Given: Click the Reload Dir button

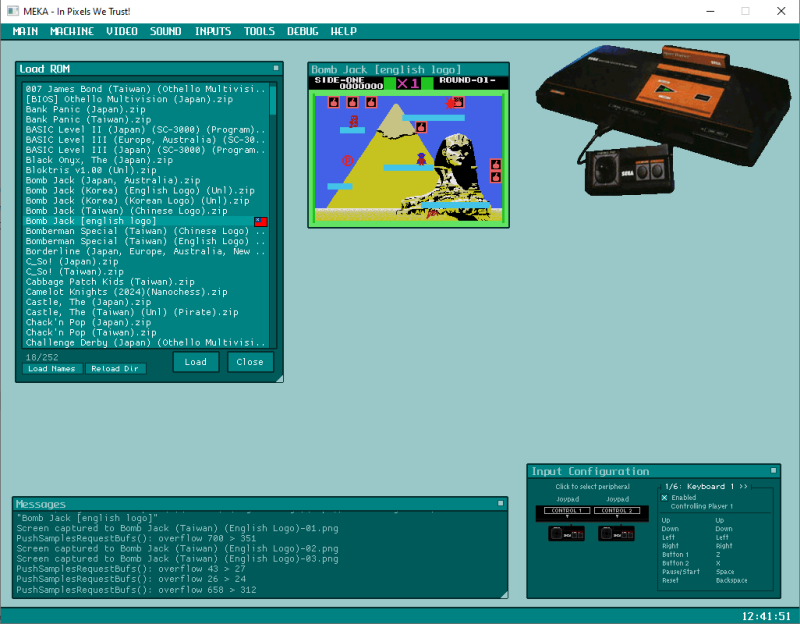Looking at the screenshot, I should pos(115,368).
